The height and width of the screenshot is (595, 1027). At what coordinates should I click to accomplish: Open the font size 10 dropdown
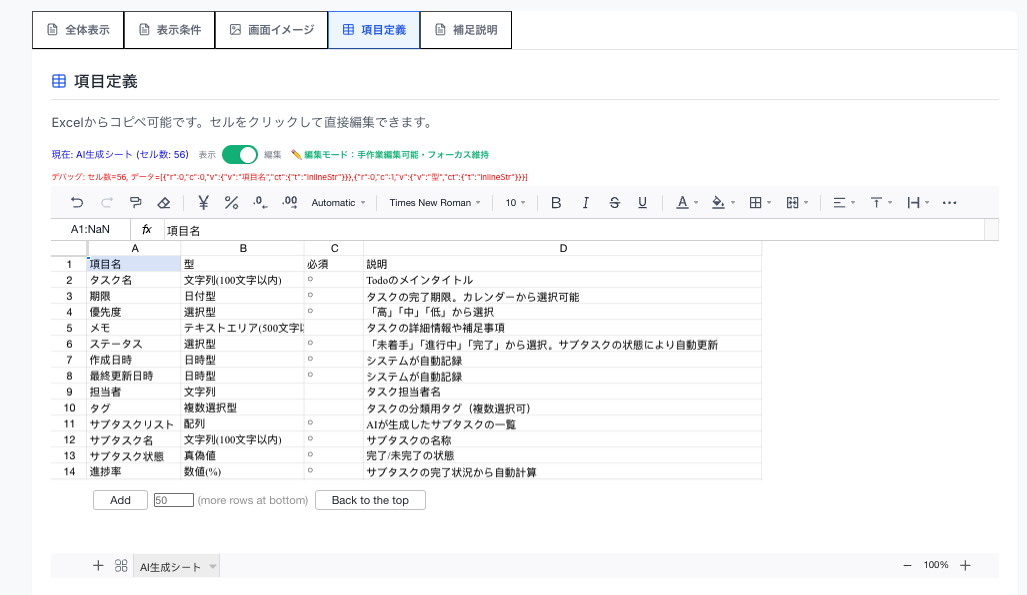[515, 203]
